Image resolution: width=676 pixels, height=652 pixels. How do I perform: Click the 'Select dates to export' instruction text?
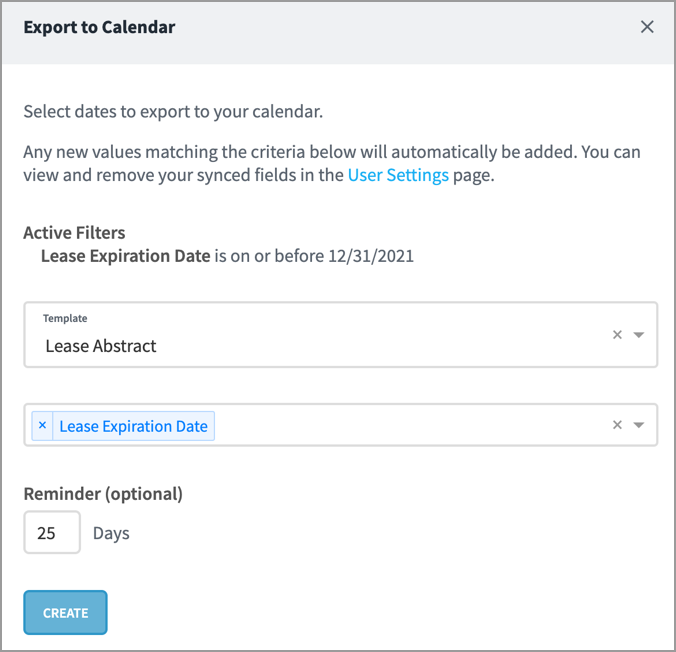click(173, 111)
